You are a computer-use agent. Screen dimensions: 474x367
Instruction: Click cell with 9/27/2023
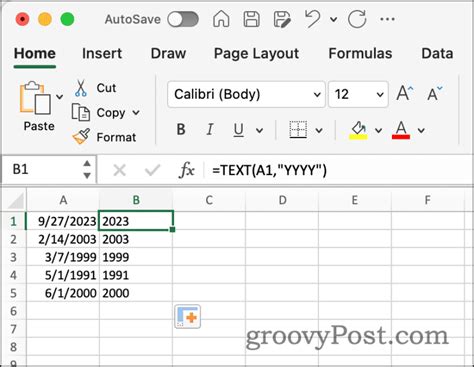point(63,221)
